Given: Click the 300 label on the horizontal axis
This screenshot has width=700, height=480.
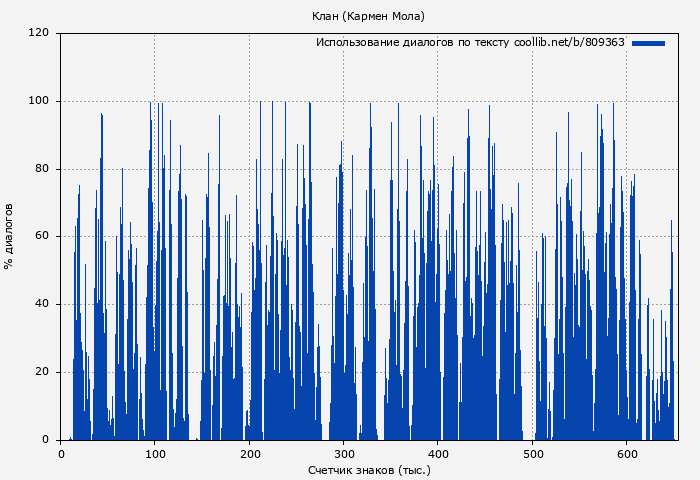Looking at the screenshot, I should coord(343,454).
